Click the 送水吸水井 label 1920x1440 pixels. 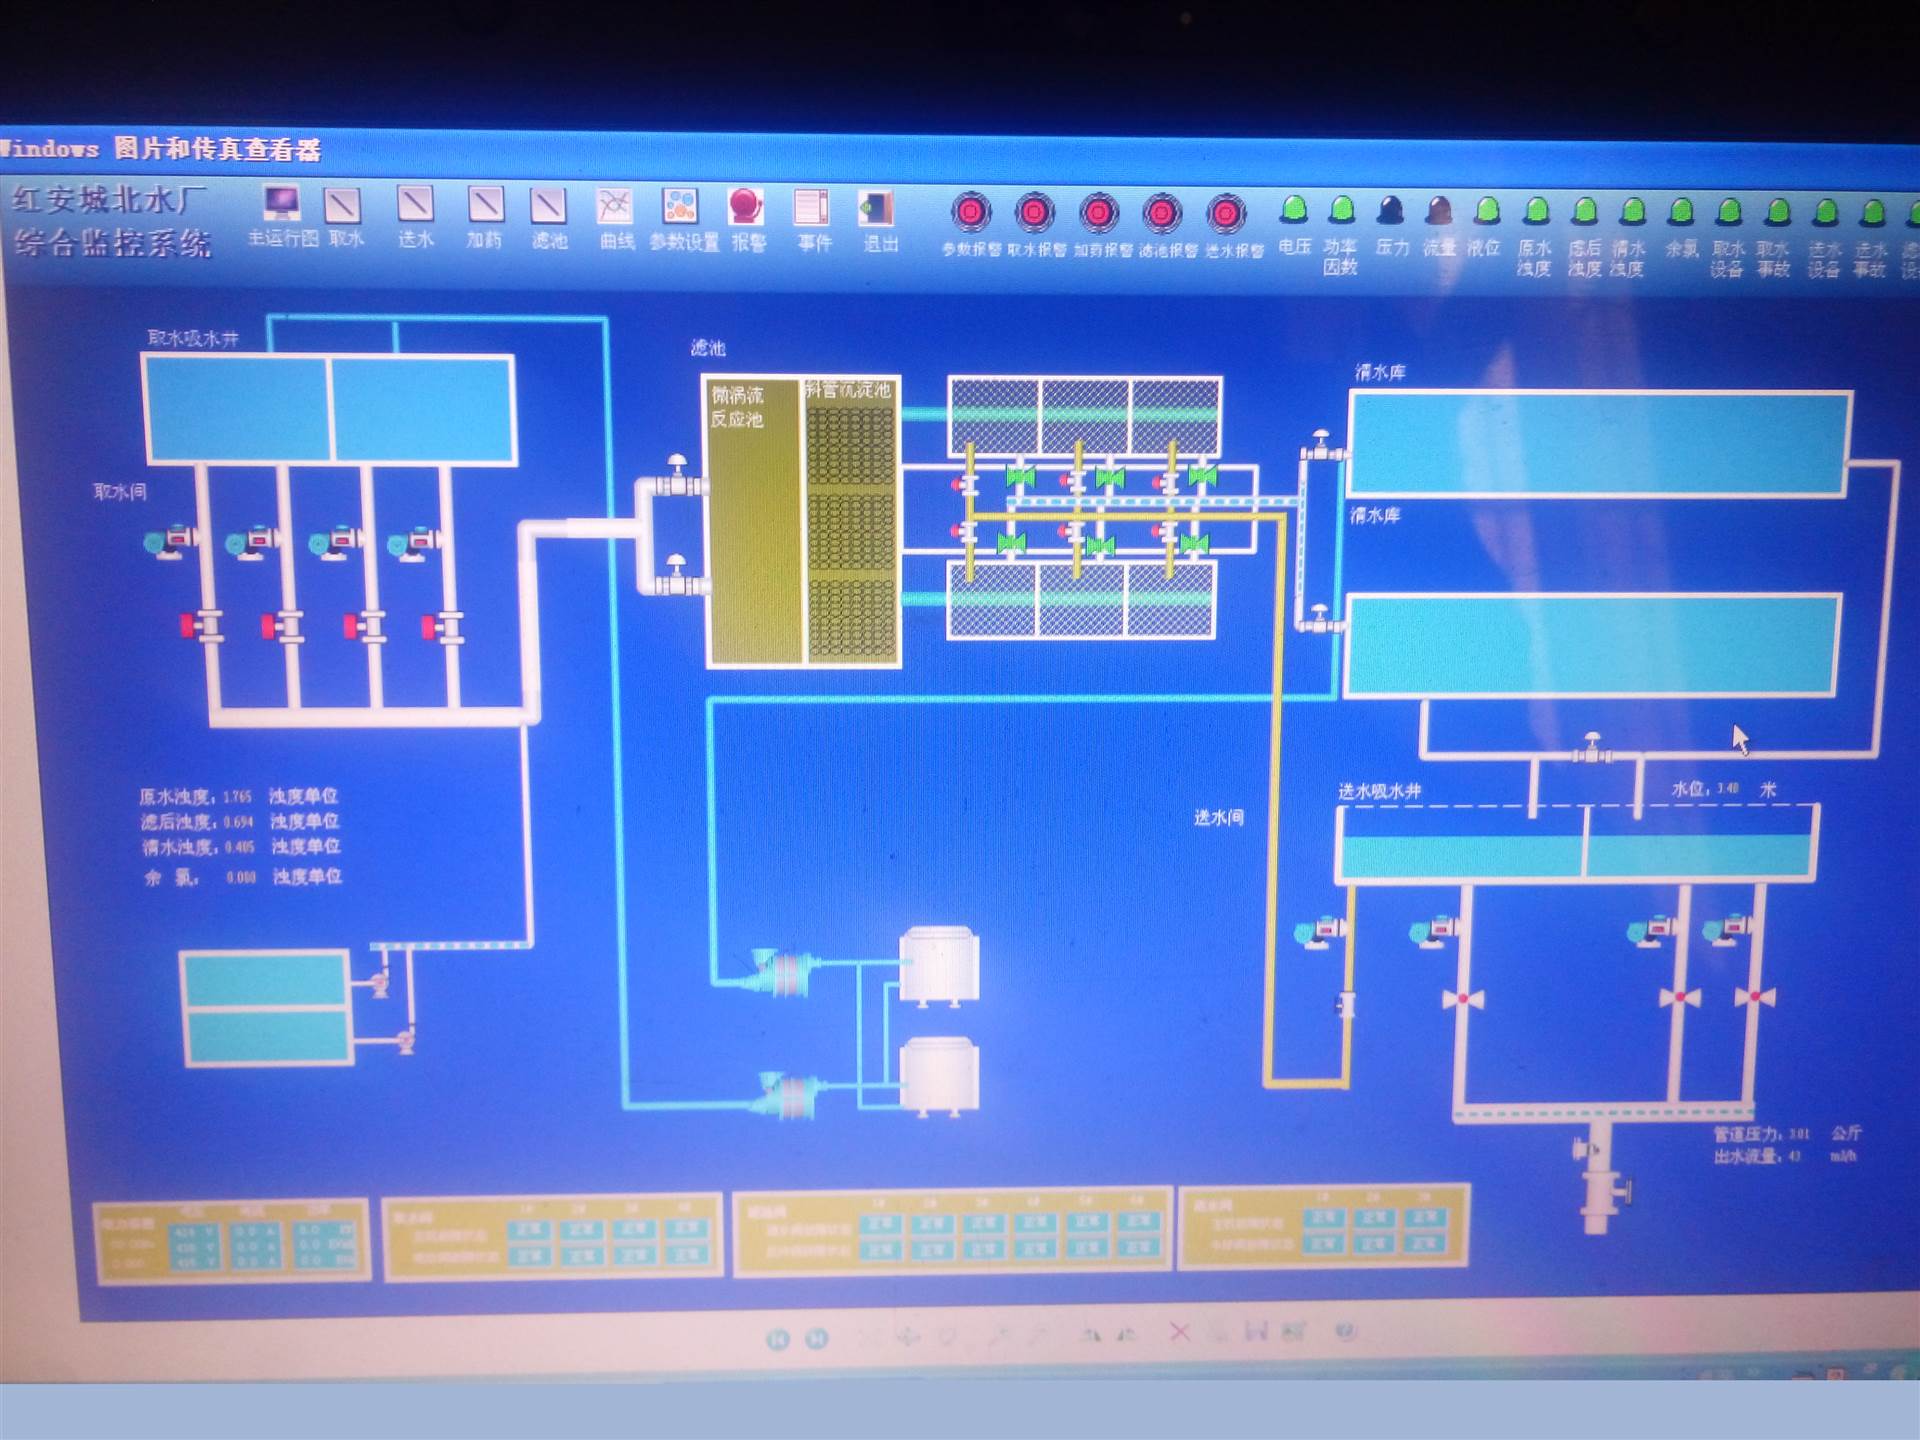1379,791
